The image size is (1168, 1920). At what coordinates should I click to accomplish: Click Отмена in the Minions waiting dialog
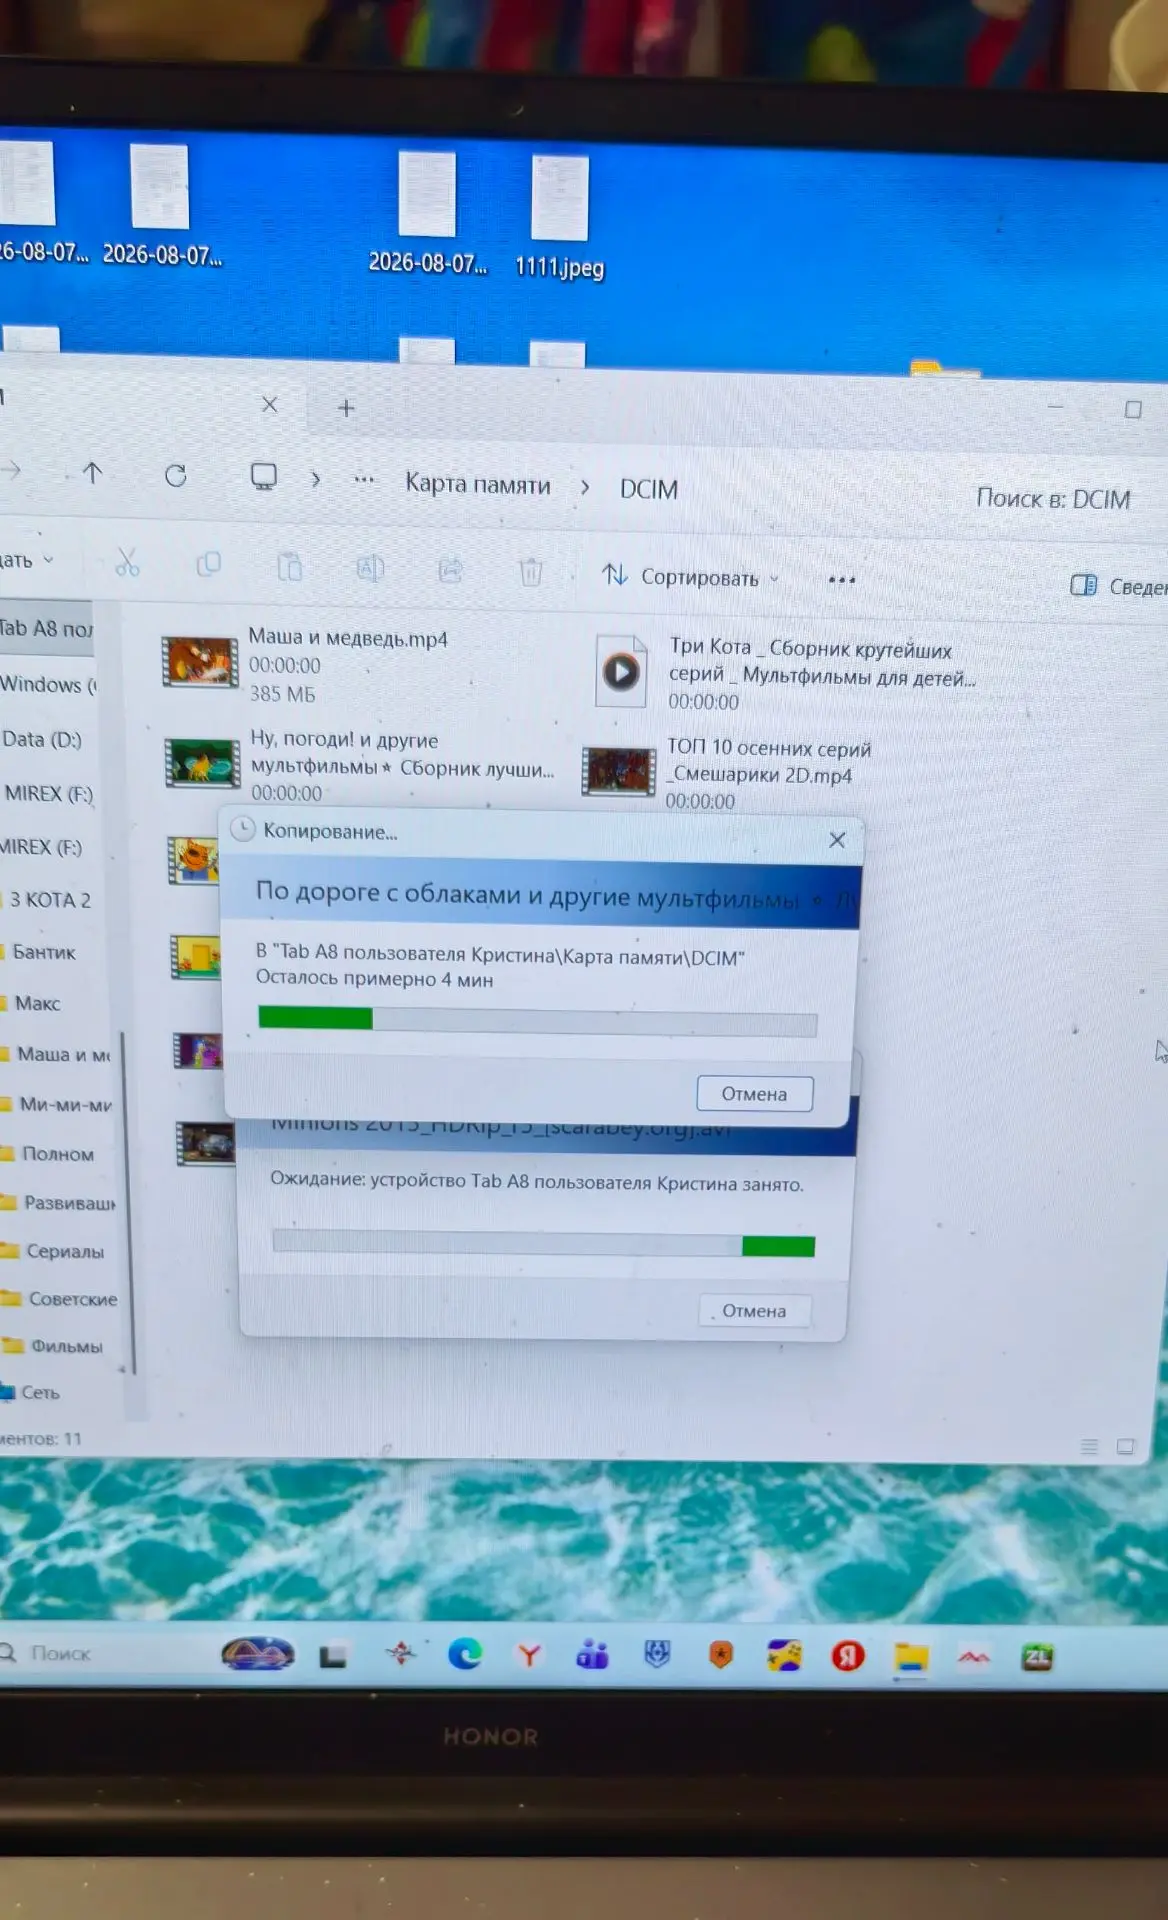click(x=755, y=1311)
